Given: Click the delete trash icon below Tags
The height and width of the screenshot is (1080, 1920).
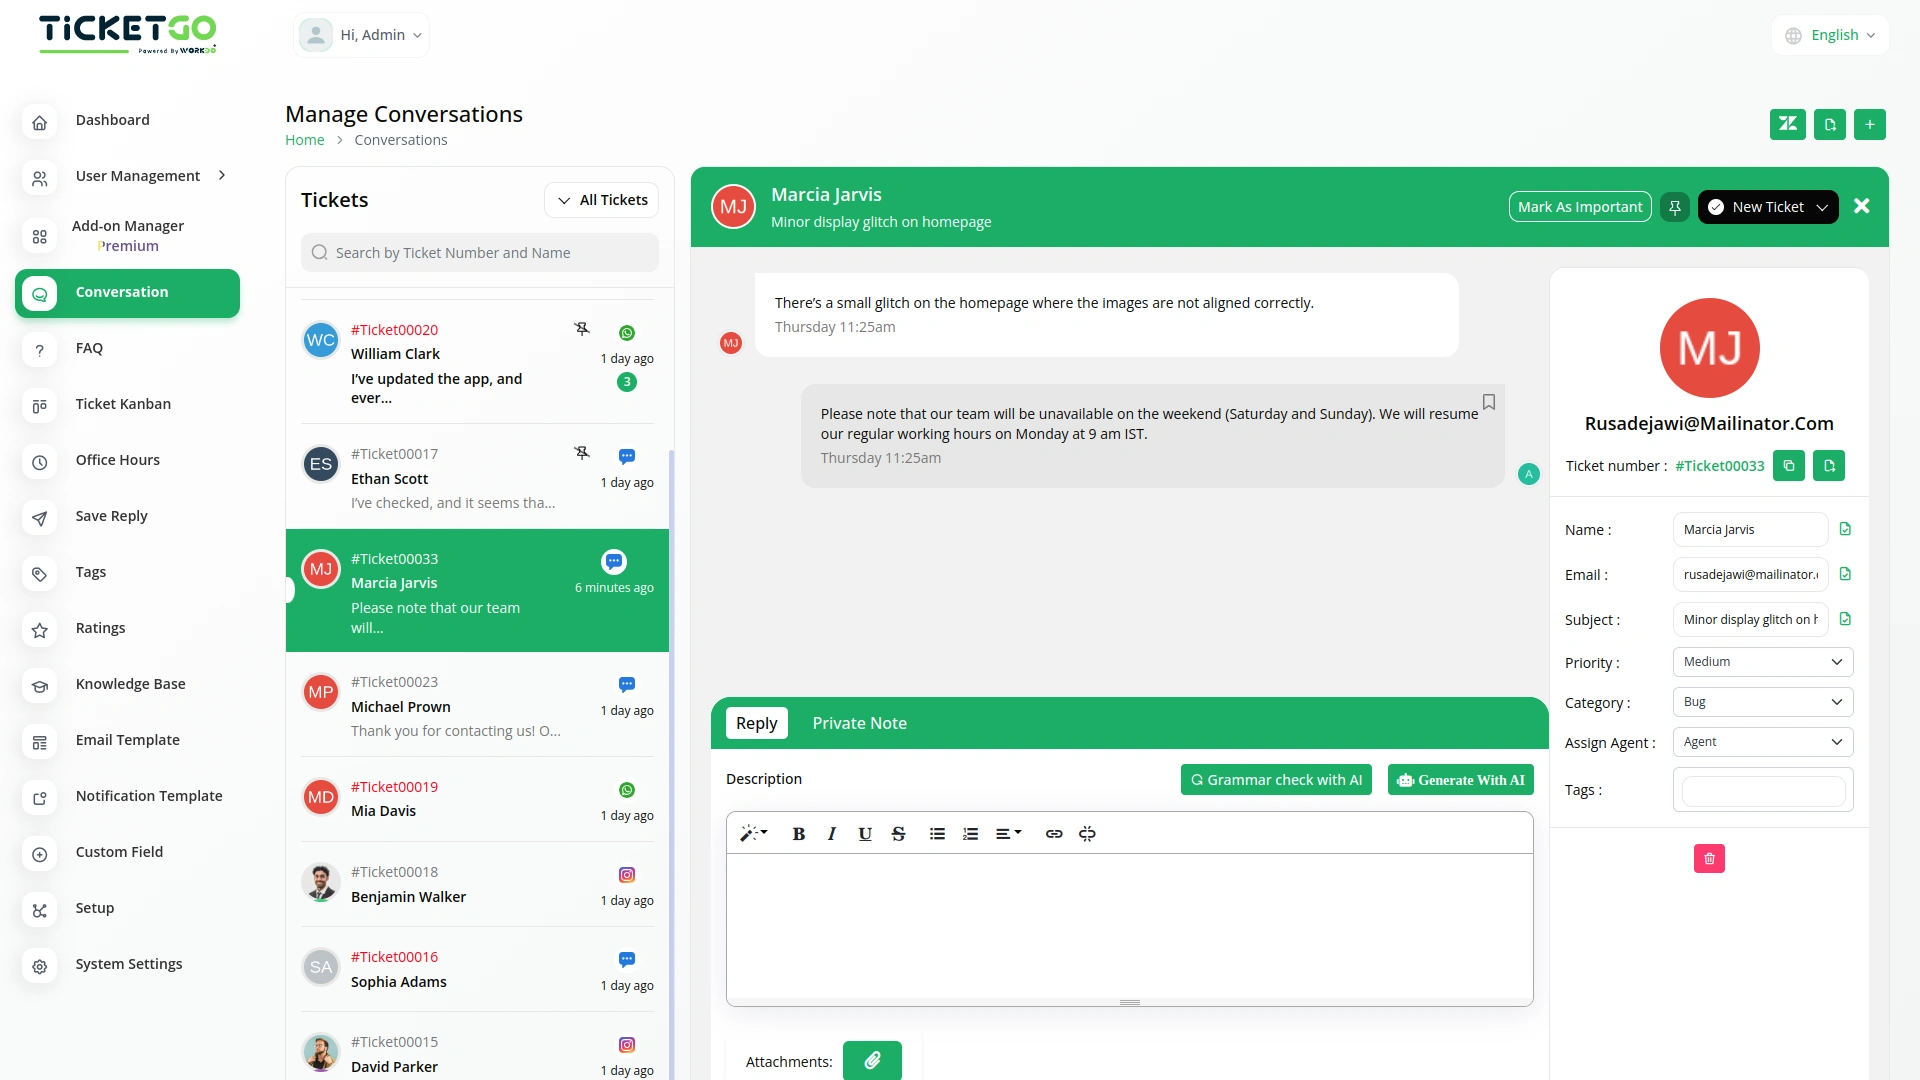Looking at the screenshot, I should coord(1709,858).
